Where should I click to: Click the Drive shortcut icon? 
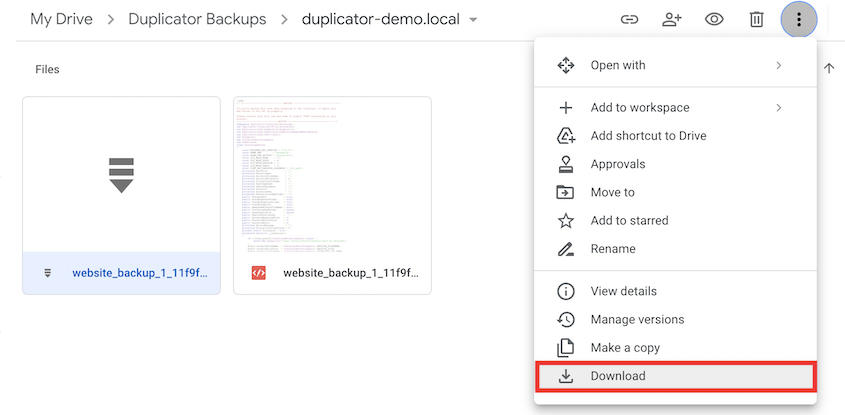click(x=565, y=136)
